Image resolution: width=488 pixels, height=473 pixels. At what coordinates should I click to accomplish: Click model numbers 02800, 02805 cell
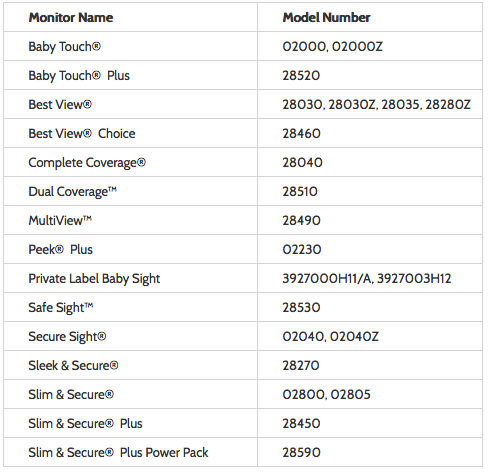[326, 394]
